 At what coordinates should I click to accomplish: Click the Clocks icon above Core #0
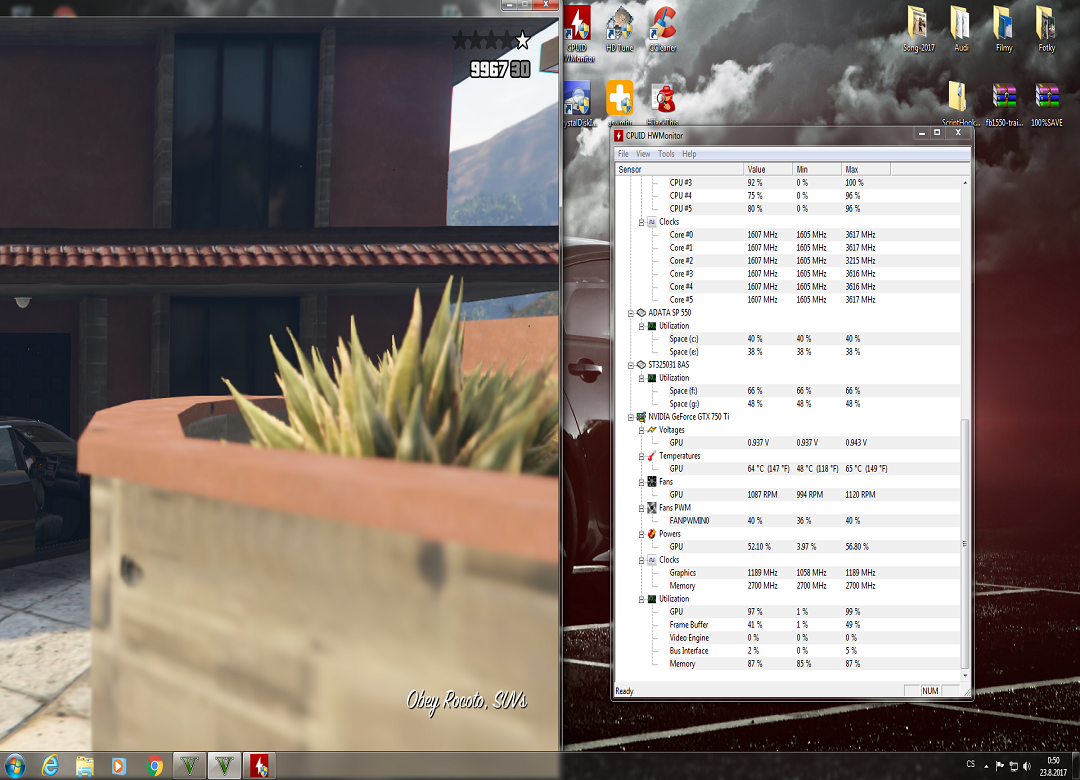tap(652, 222)
